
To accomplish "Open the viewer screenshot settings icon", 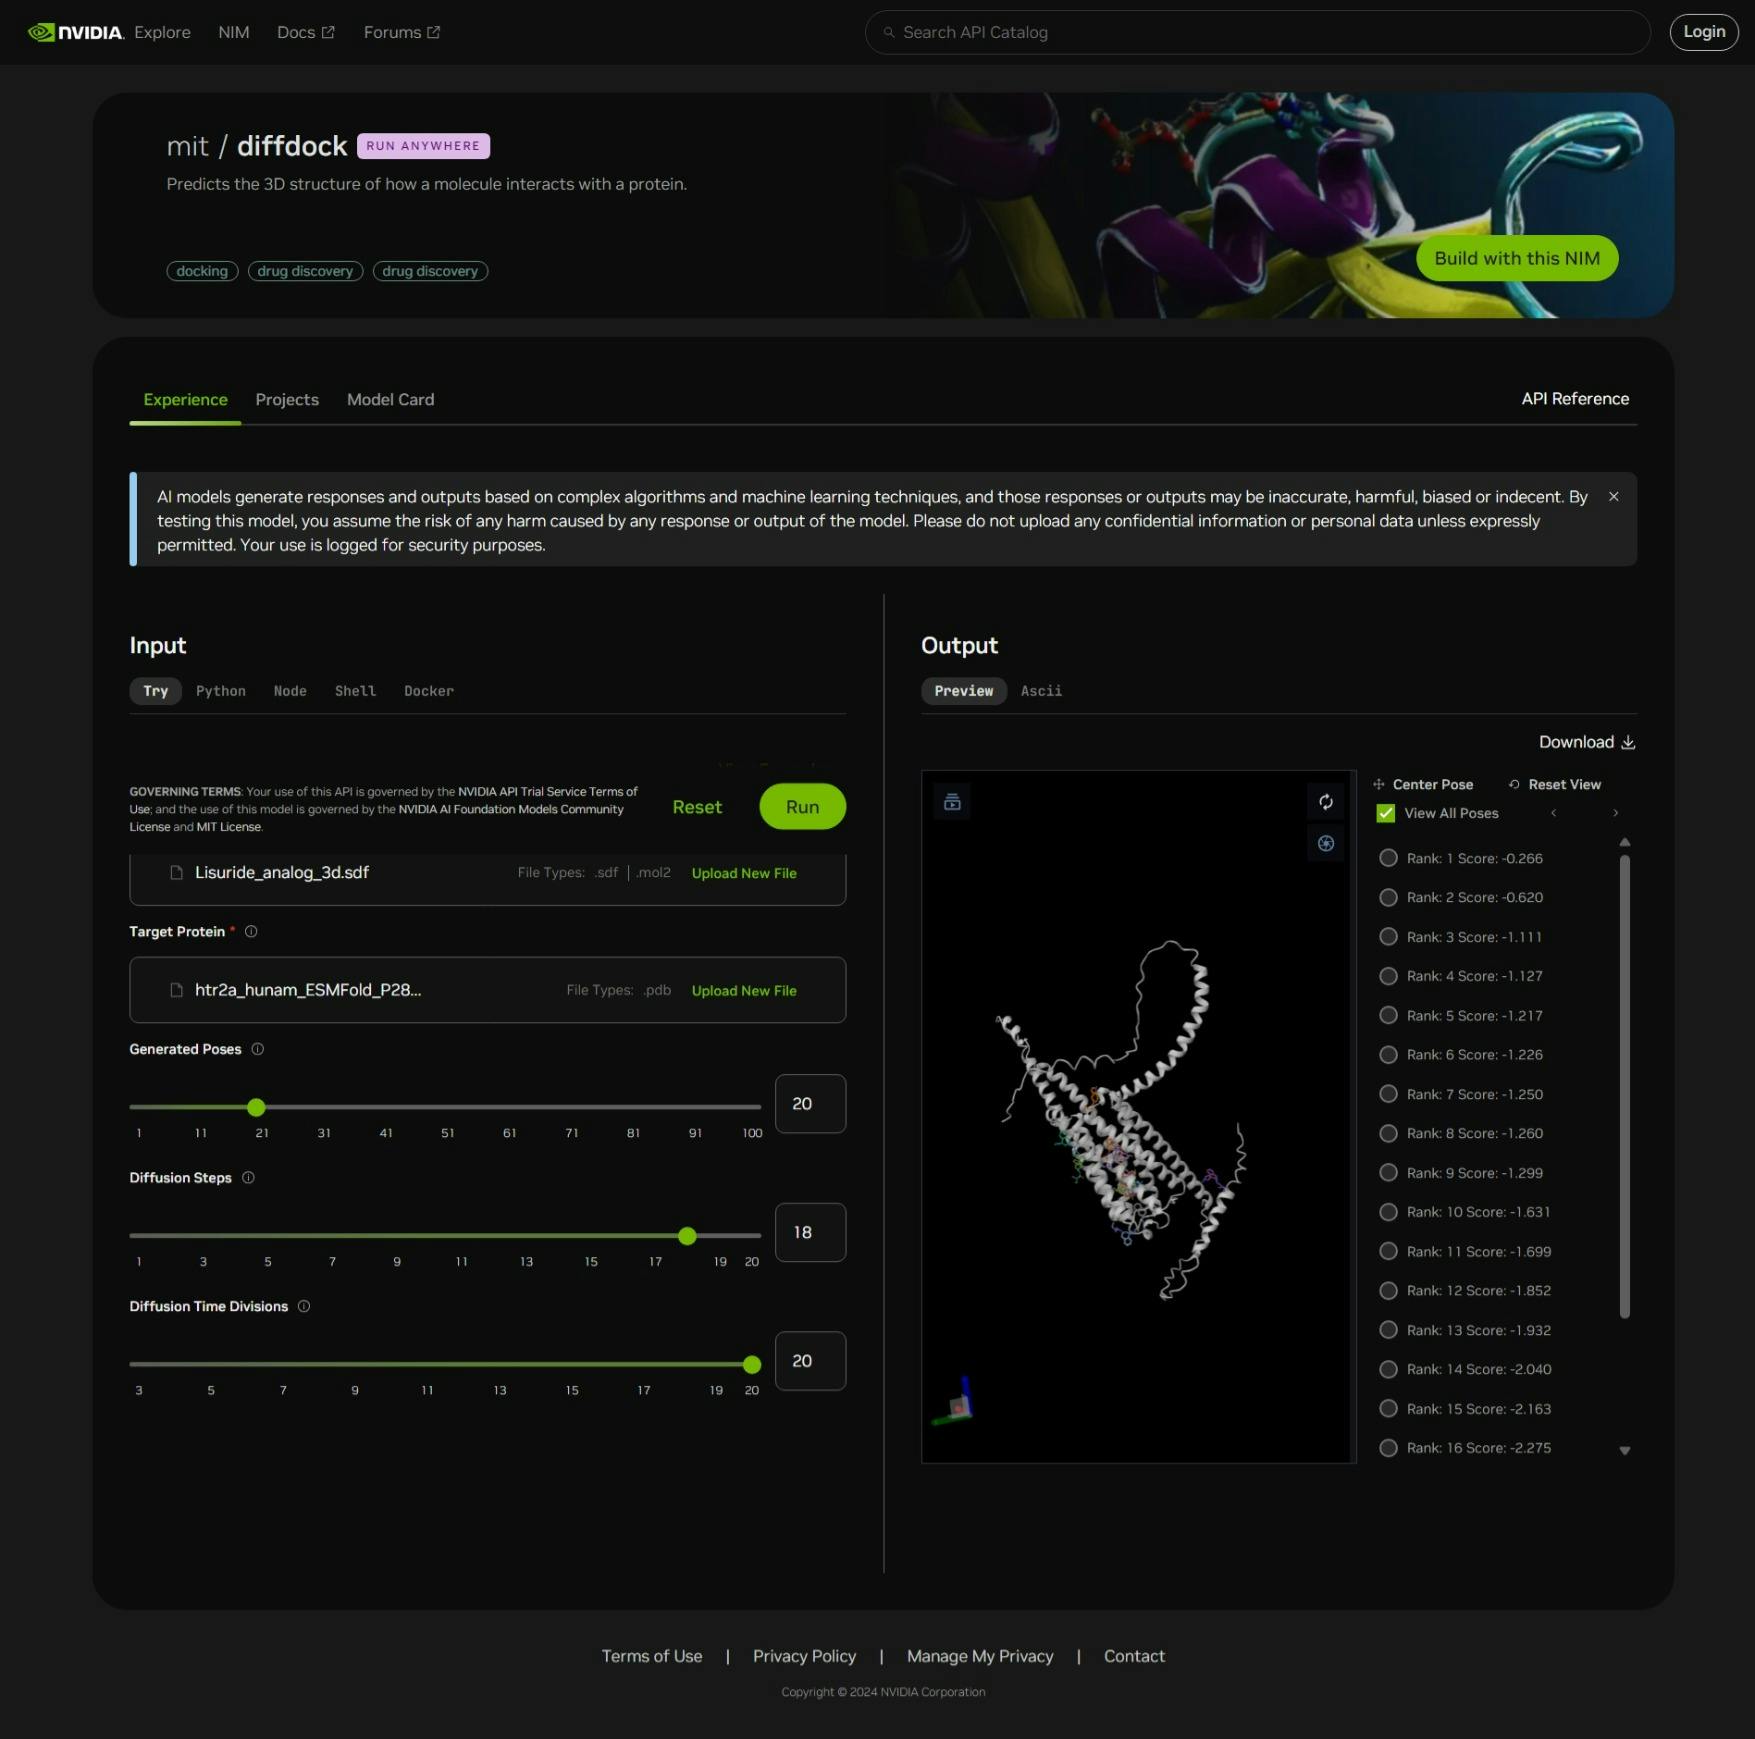I will [x=1326, y=843].
